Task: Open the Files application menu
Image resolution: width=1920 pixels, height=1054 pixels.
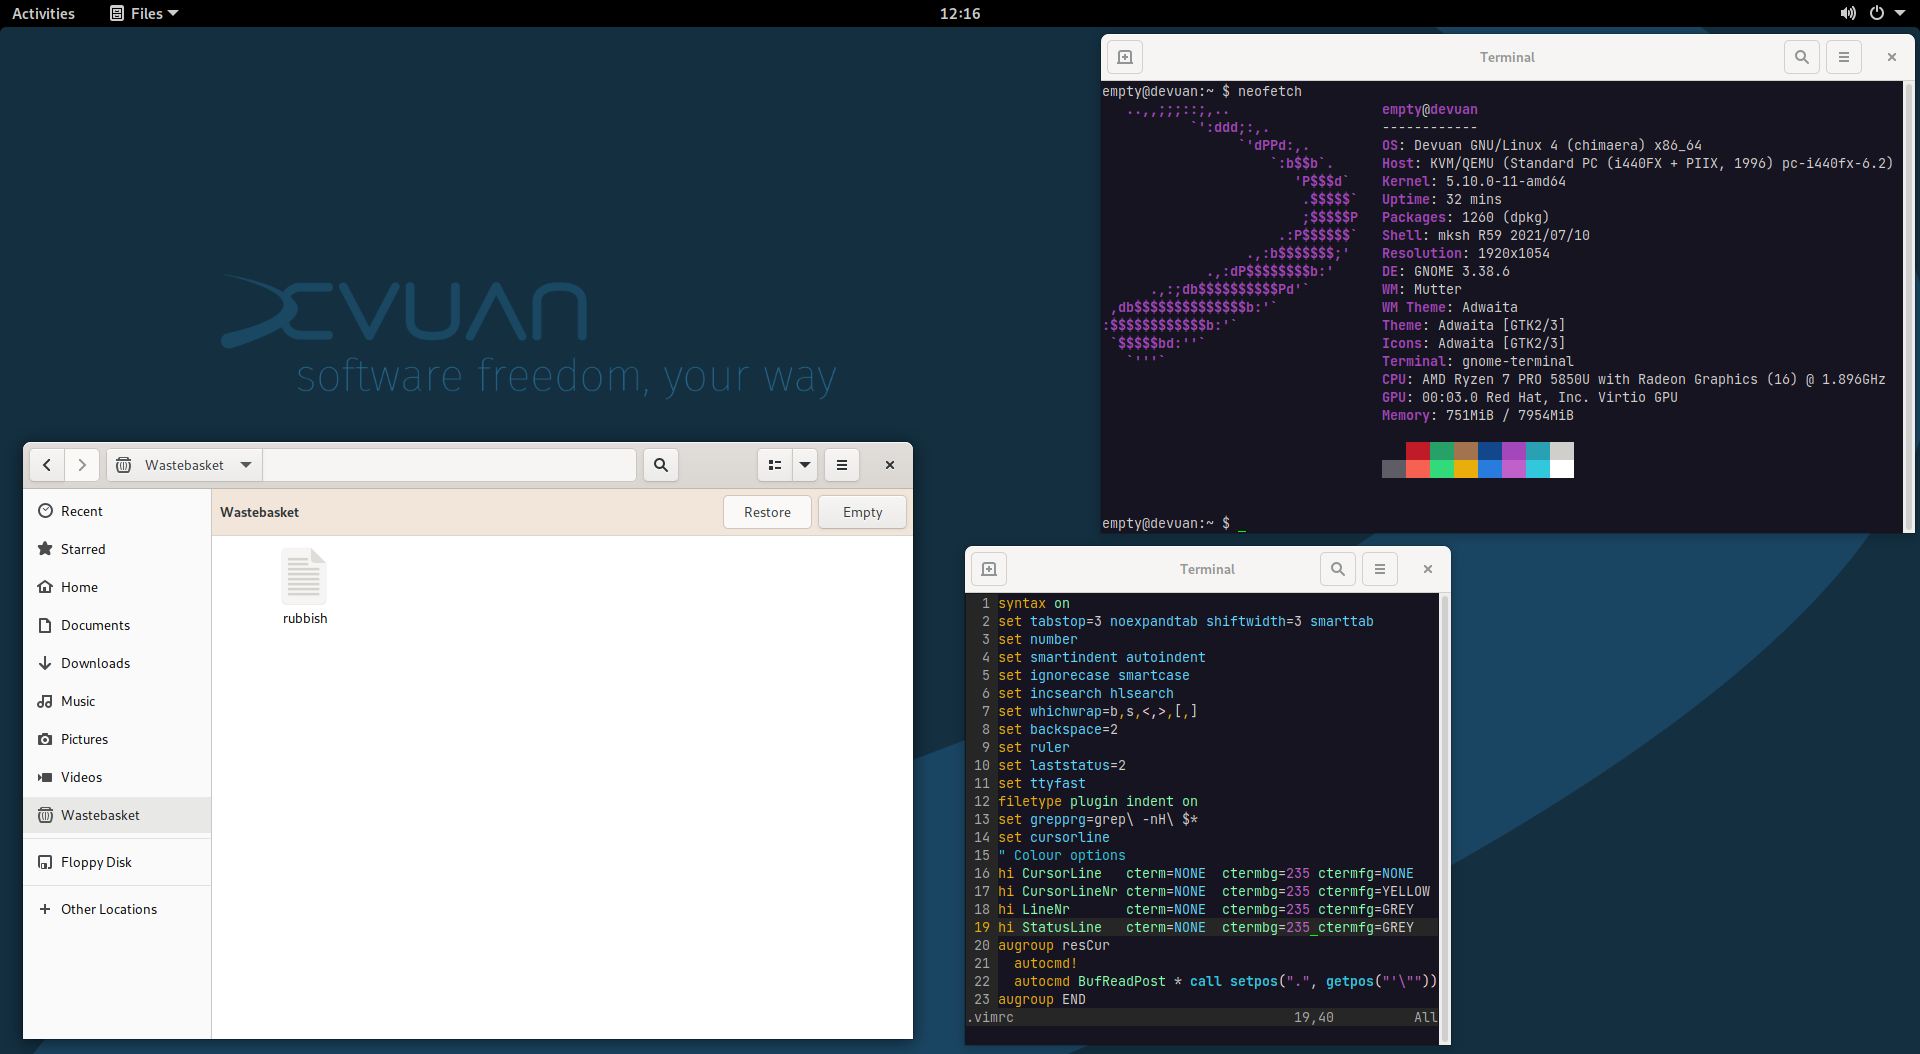Action: click(x=144, y=13)
